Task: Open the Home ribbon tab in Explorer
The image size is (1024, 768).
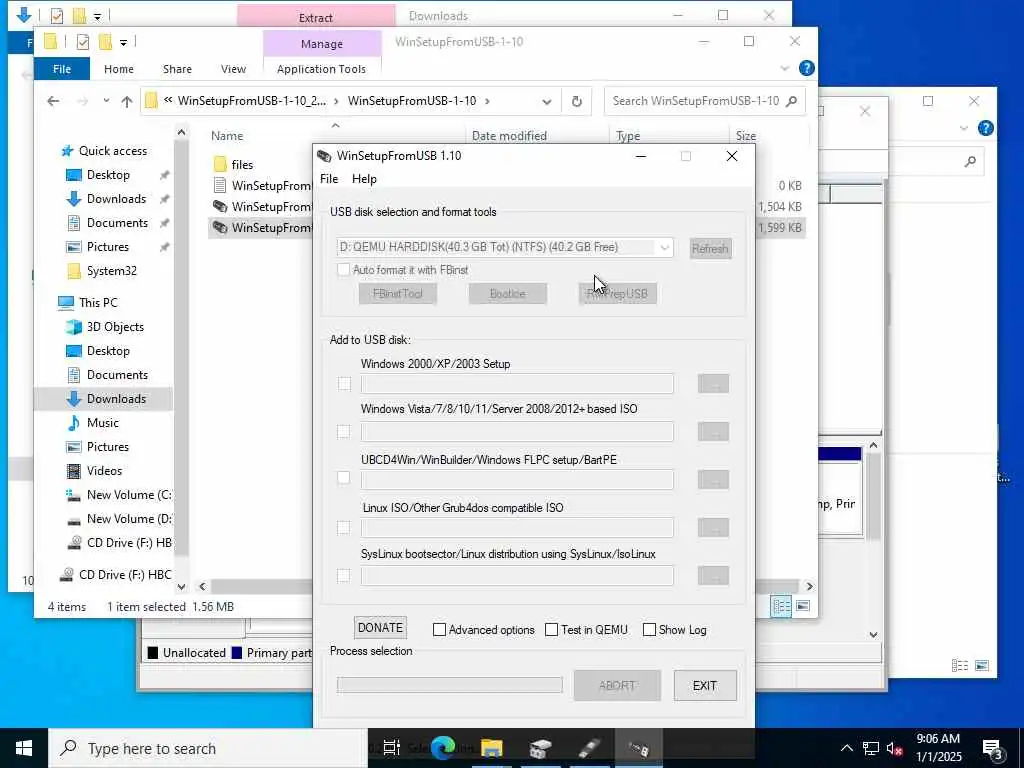Action: [x=119, y=69]
